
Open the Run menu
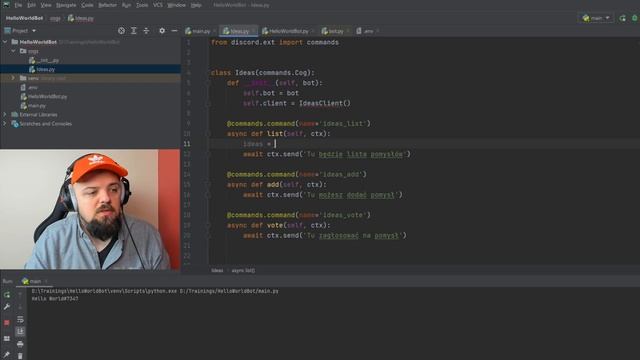coord(127,5)
